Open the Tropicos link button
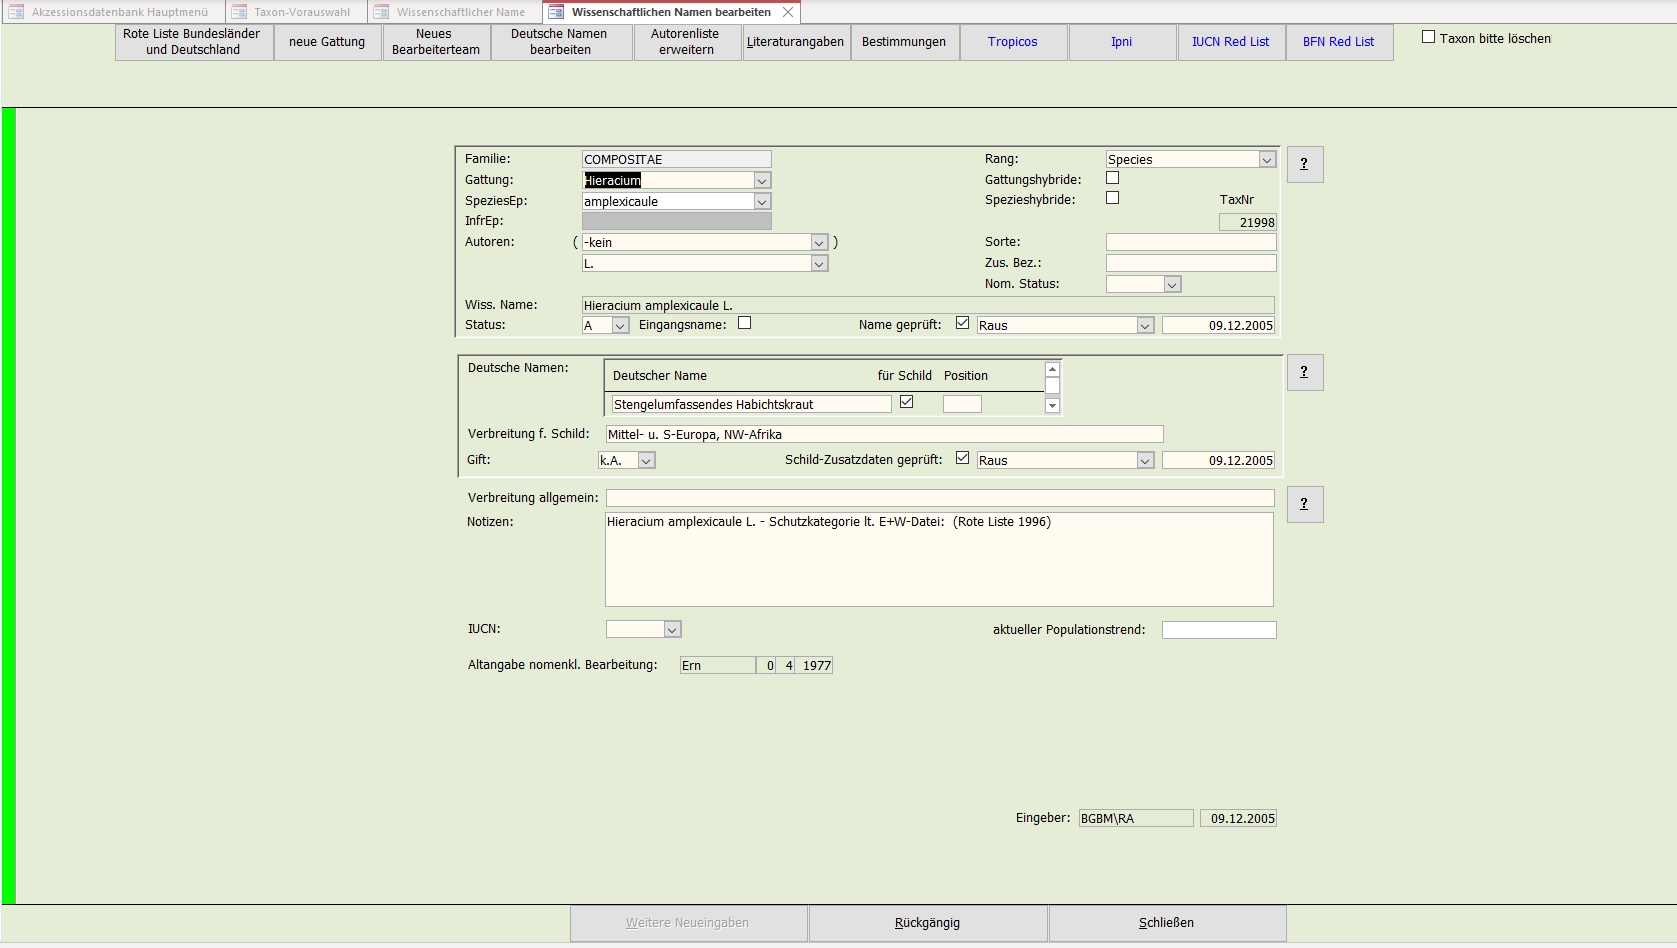 [x=1012, y=42]
